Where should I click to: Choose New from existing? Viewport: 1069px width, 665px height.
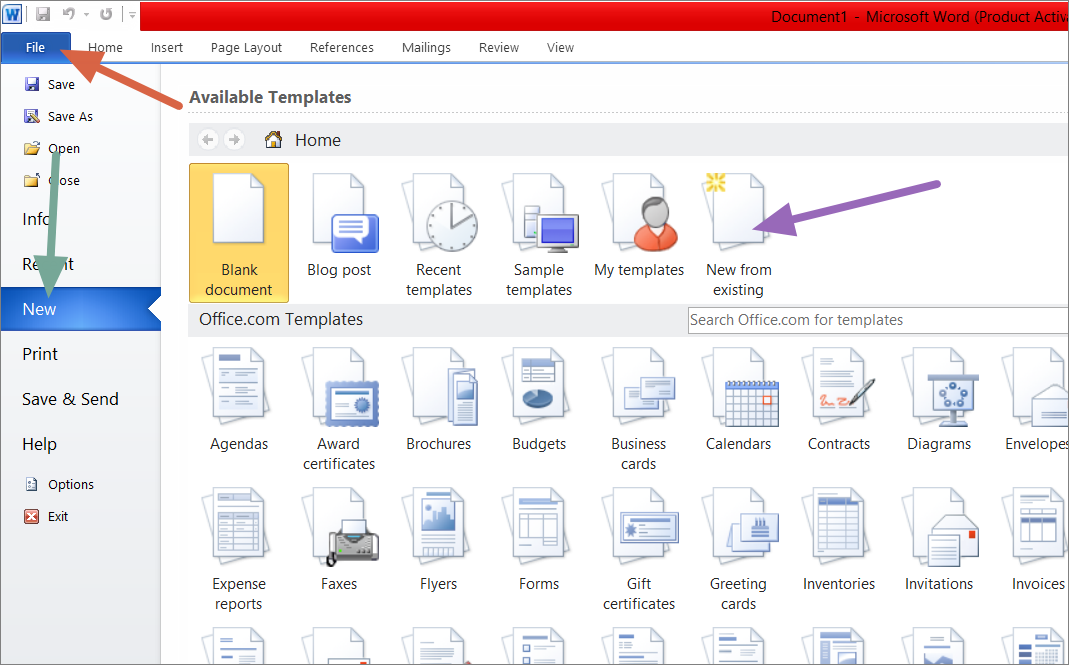738,228
